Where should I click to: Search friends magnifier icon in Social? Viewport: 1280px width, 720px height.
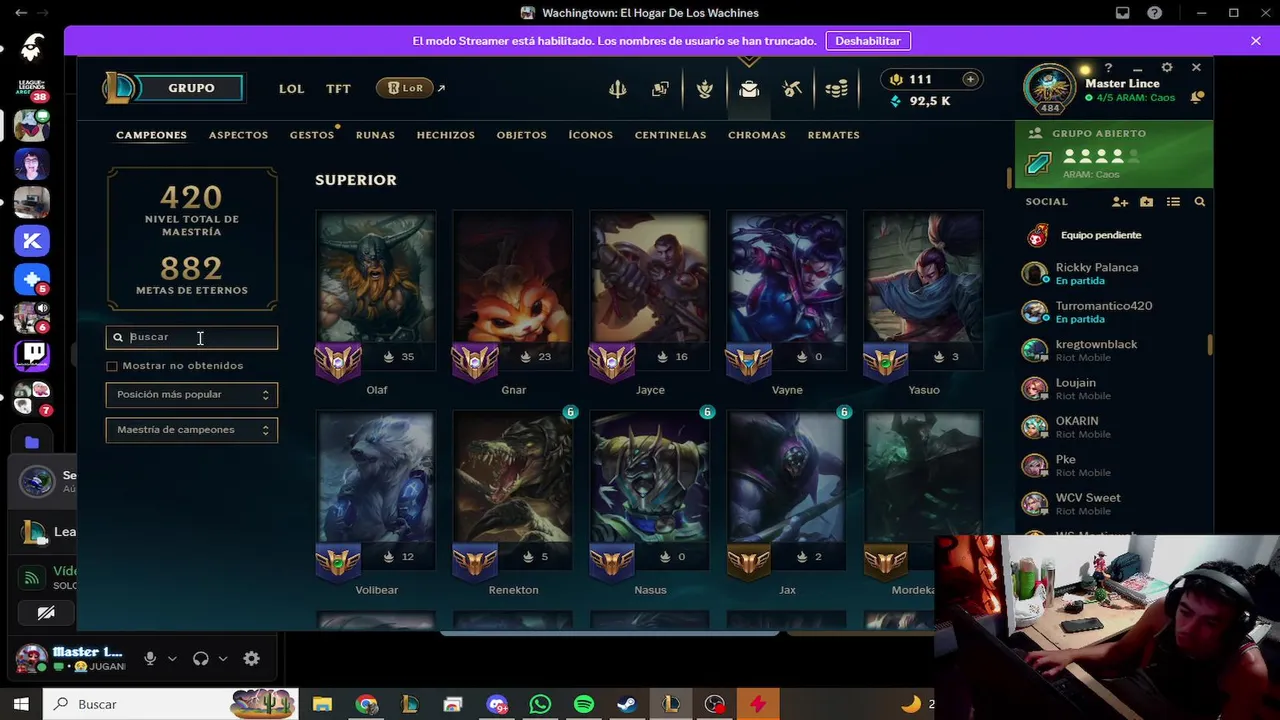(1199, 202)
